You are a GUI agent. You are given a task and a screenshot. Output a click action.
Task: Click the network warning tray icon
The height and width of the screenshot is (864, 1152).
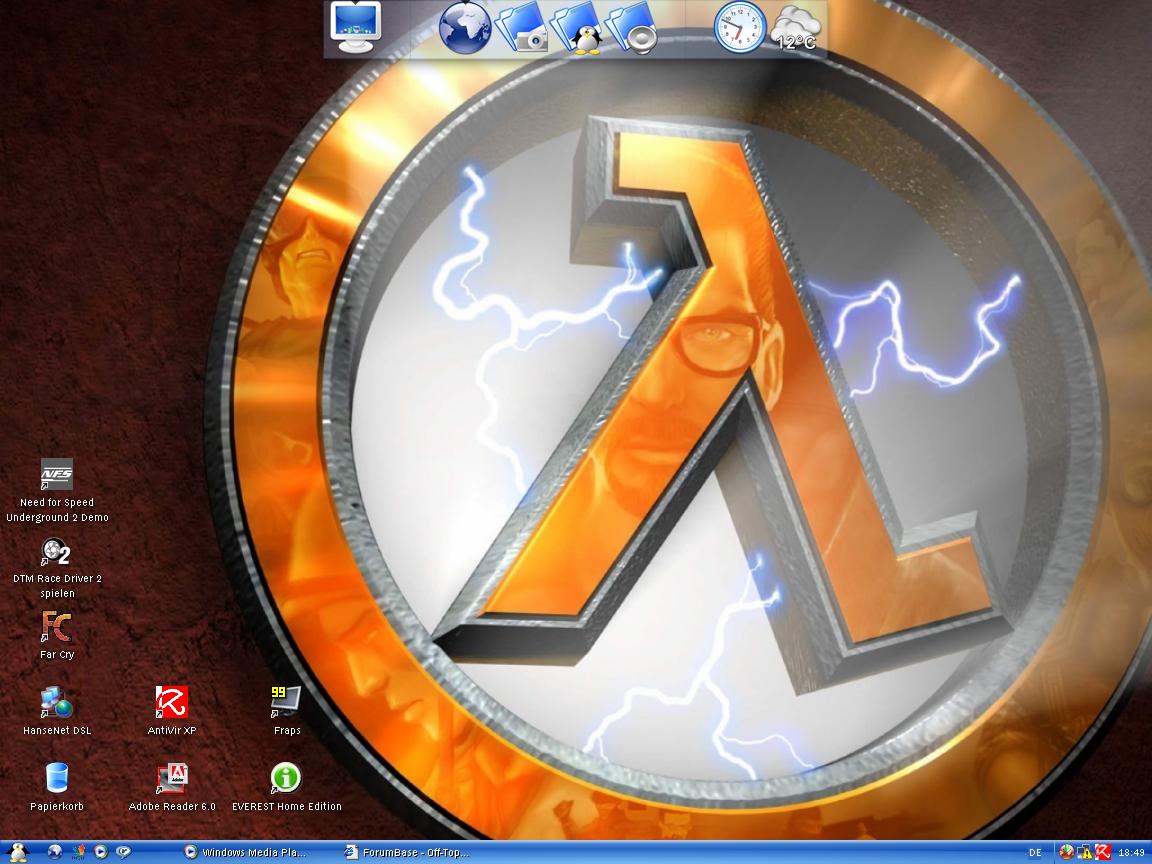[x=1084, y=852]
